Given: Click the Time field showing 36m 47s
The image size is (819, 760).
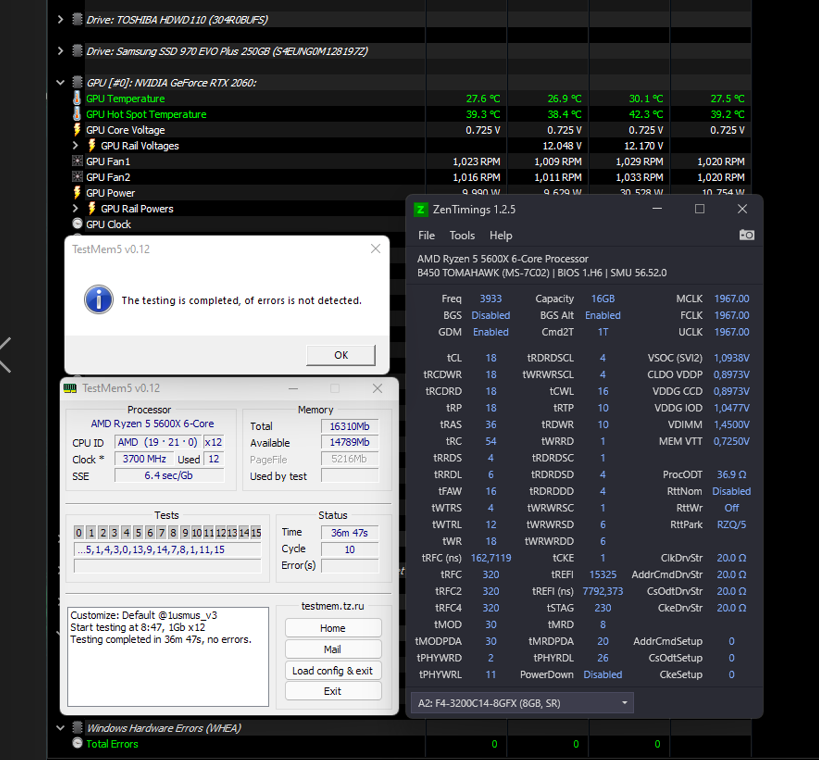Looking at the screenshot, I should [x=349, y=533].
